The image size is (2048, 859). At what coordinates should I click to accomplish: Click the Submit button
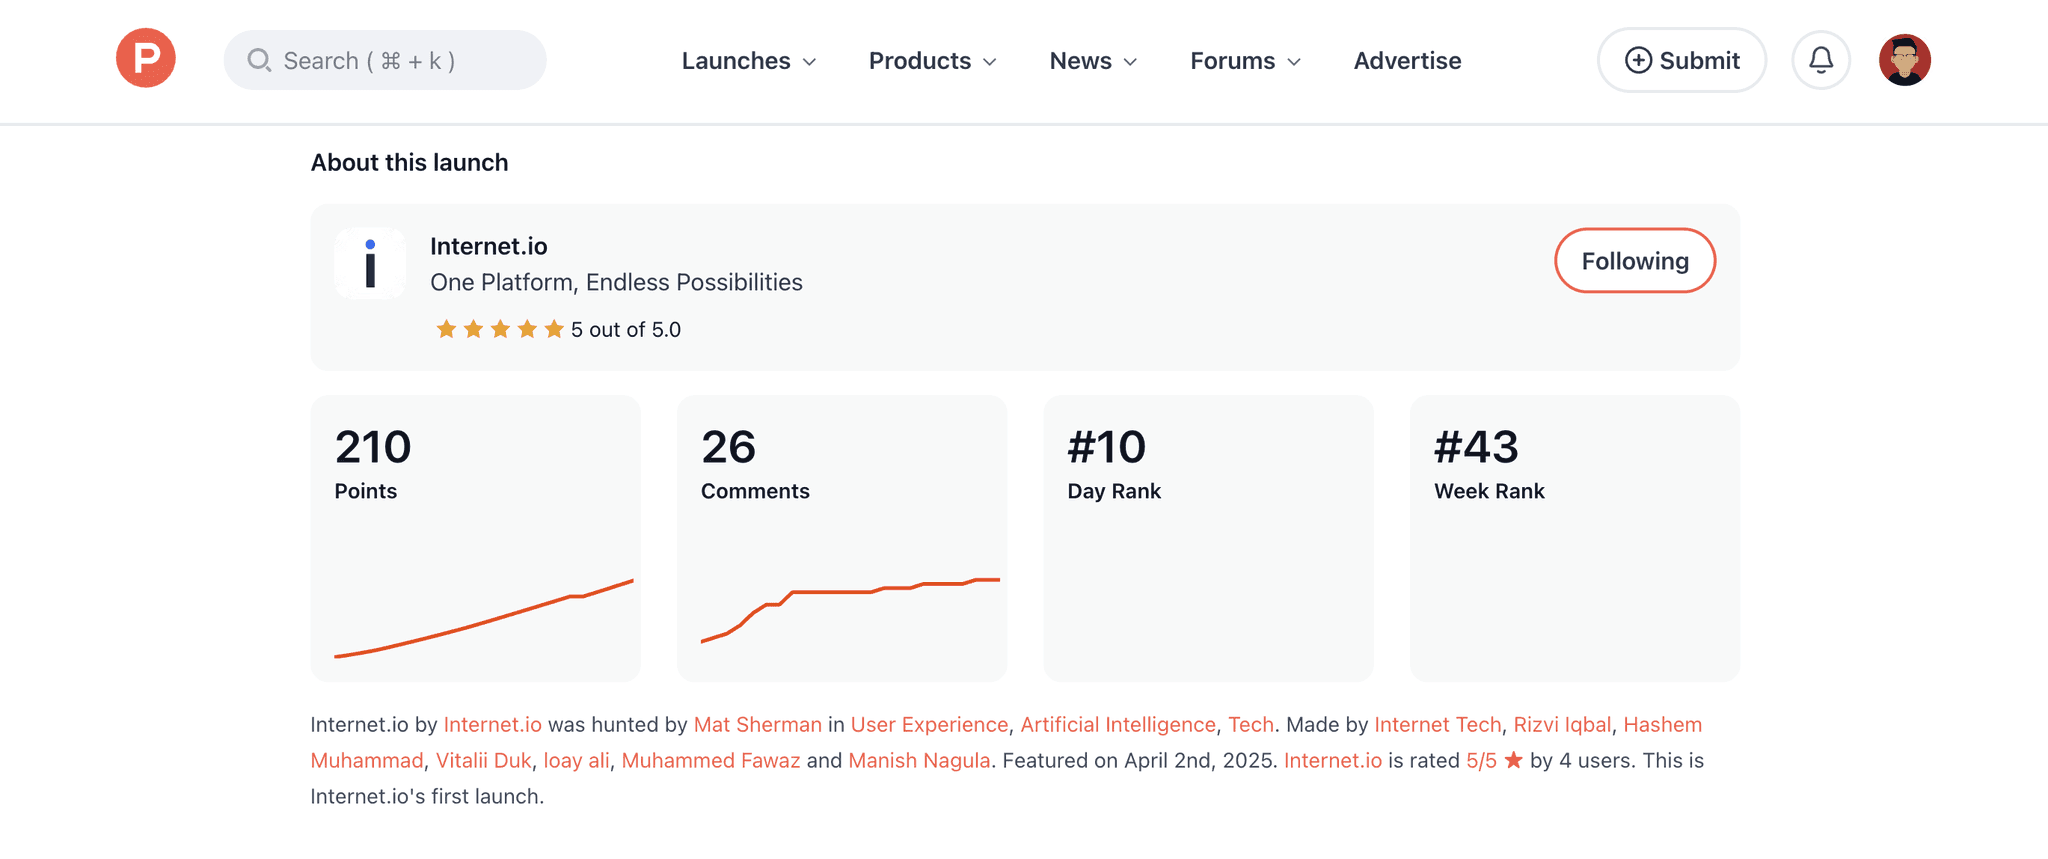pyautogui.click(x=1682, y=60)
